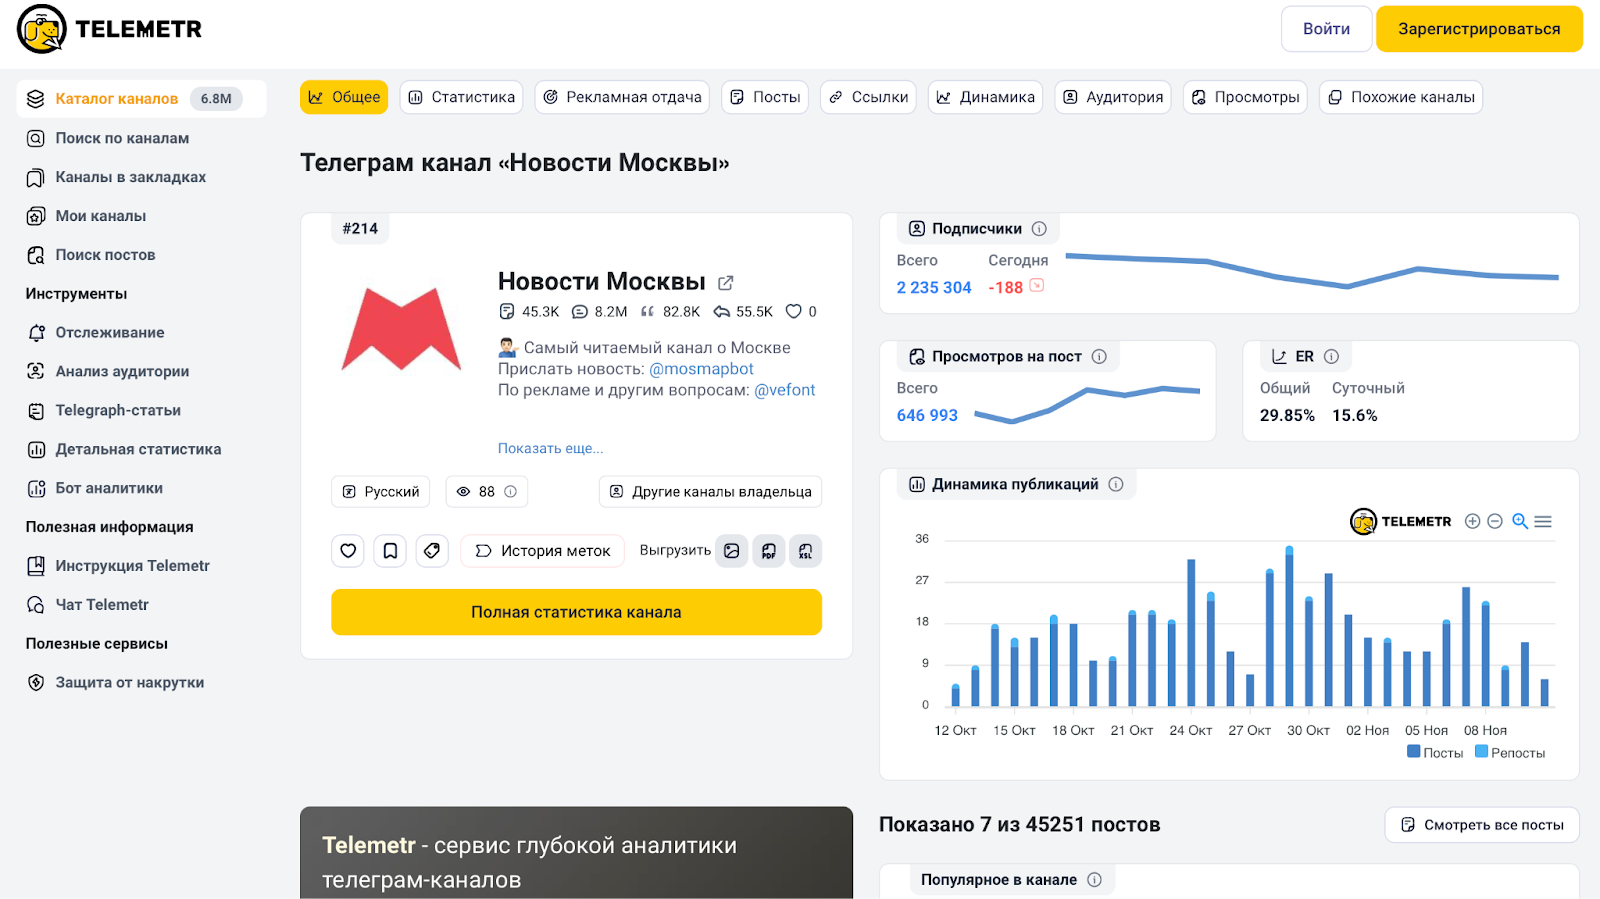
Task: Zoom in on the Динамика публикаций chart
Action: pos(1472,521)
